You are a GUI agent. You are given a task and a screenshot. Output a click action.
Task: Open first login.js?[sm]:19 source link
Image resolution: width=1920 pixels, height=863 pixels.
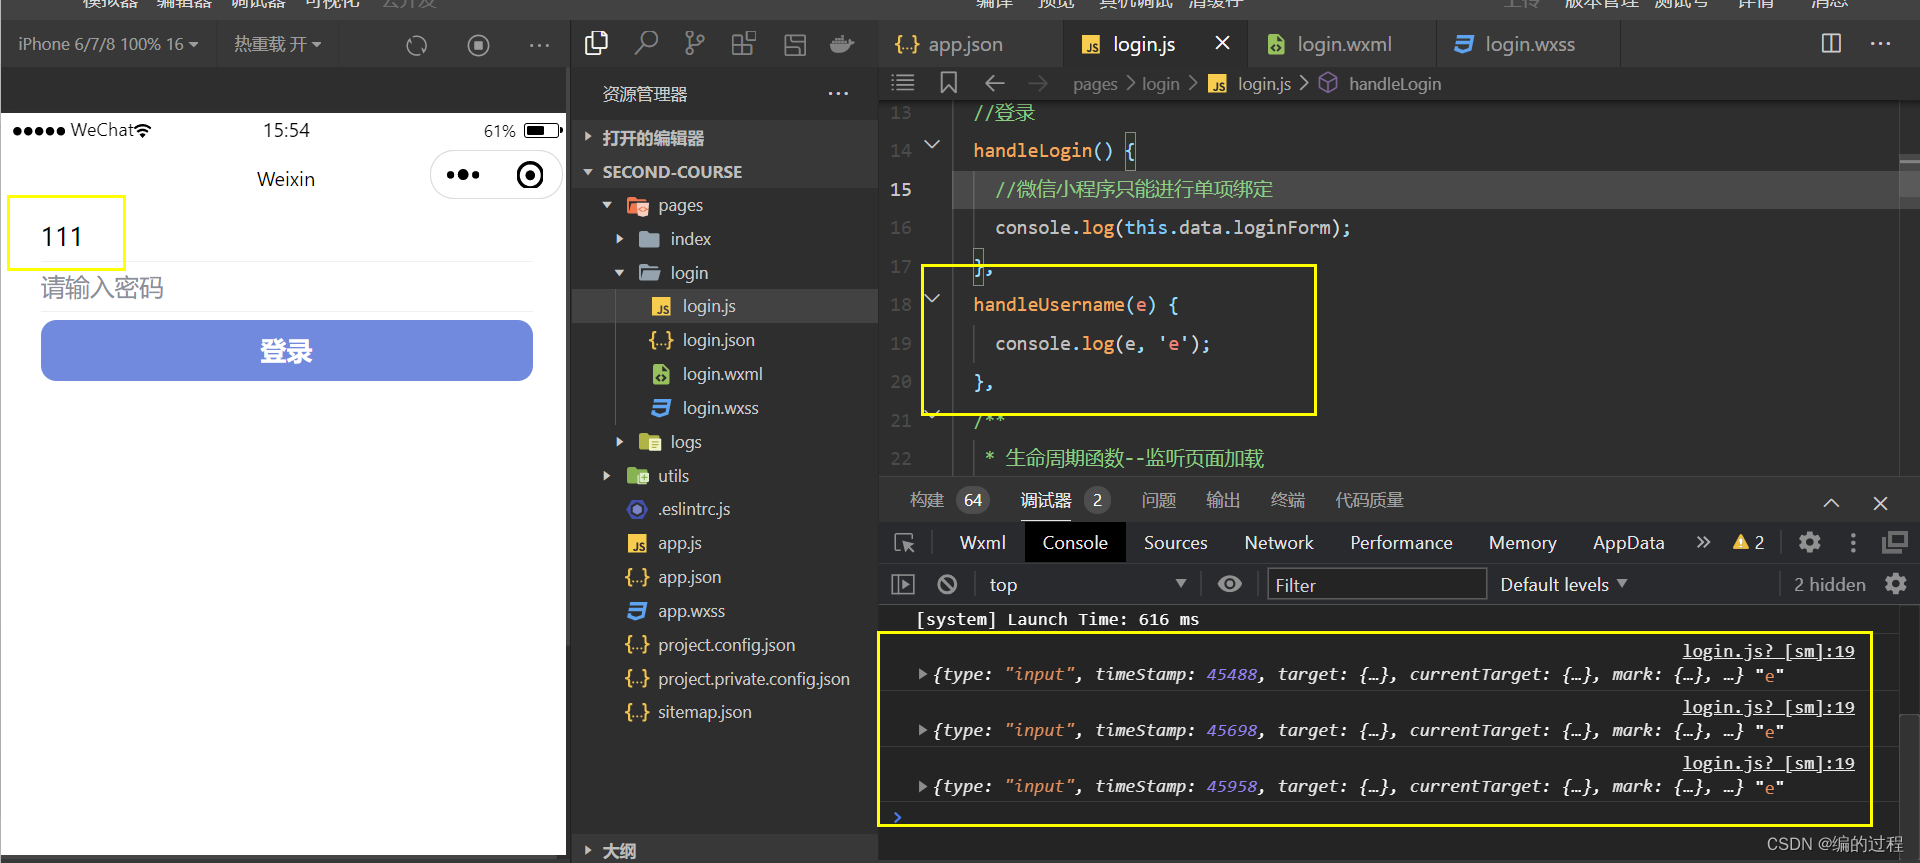pyautogui.click(x=1768, y=651)
